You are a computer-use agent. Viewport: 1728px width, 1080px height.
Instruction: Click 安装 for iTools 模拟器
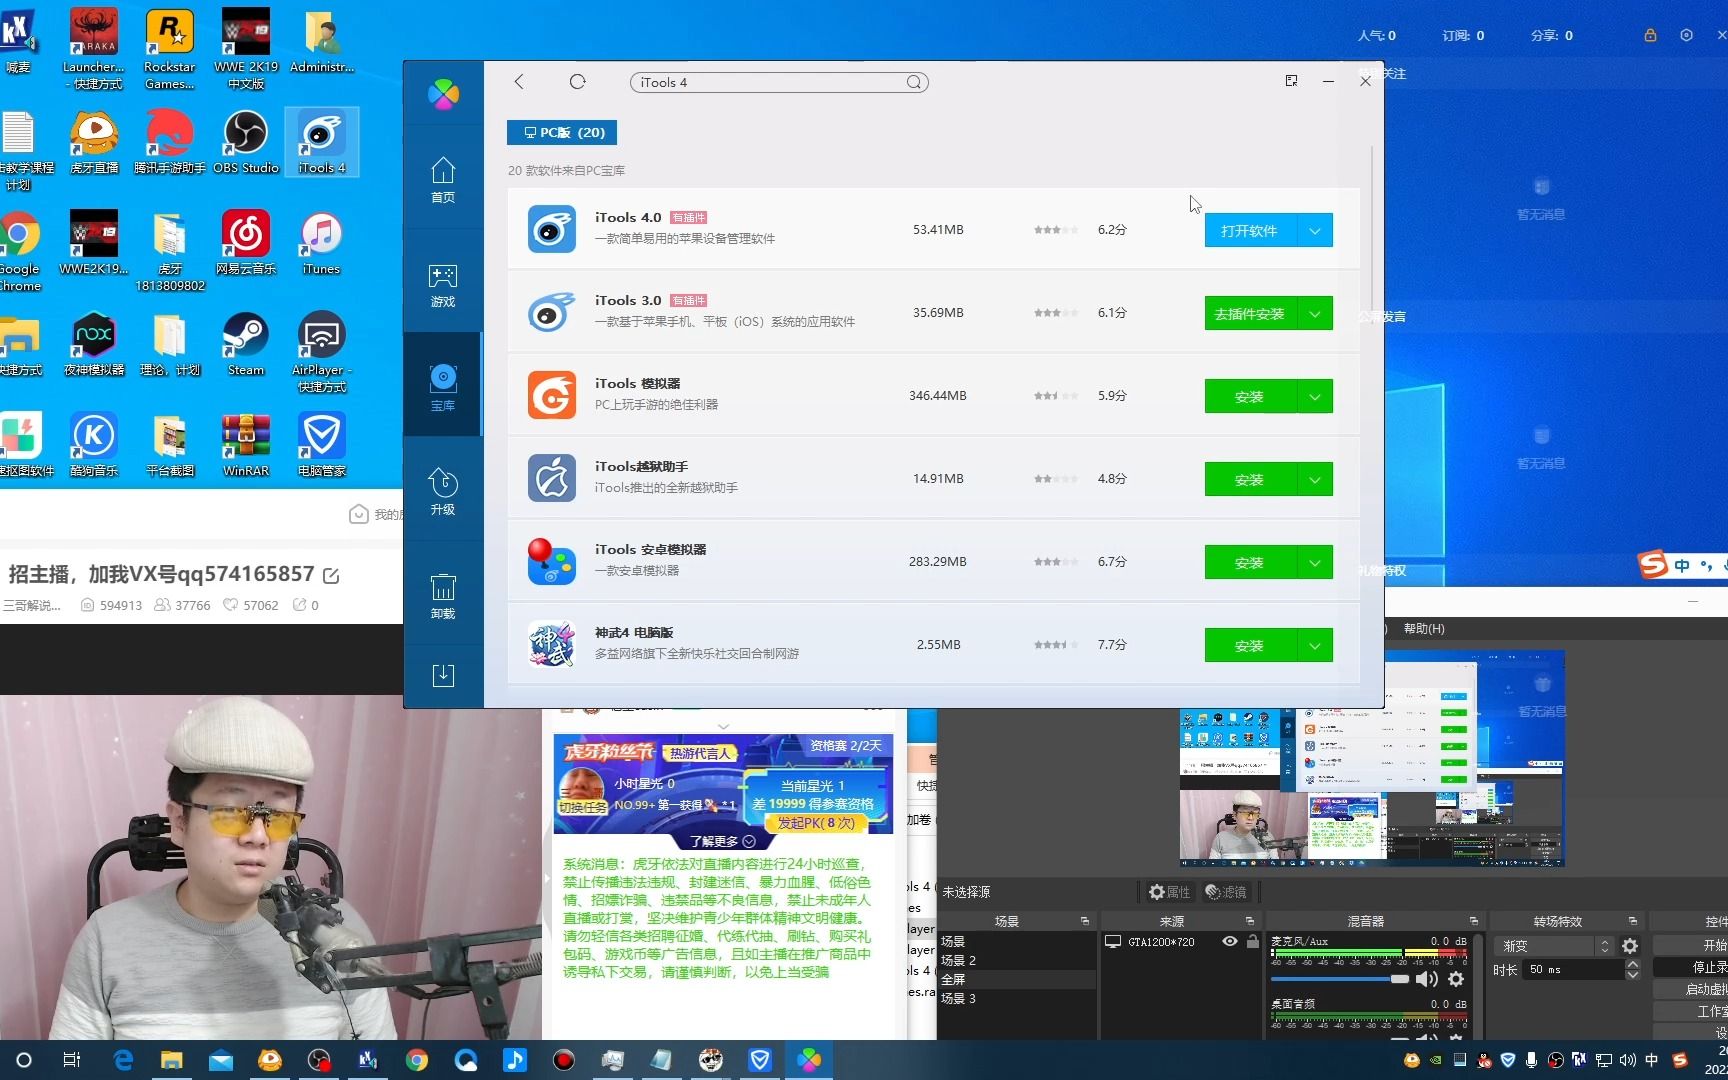(1250, 396)
